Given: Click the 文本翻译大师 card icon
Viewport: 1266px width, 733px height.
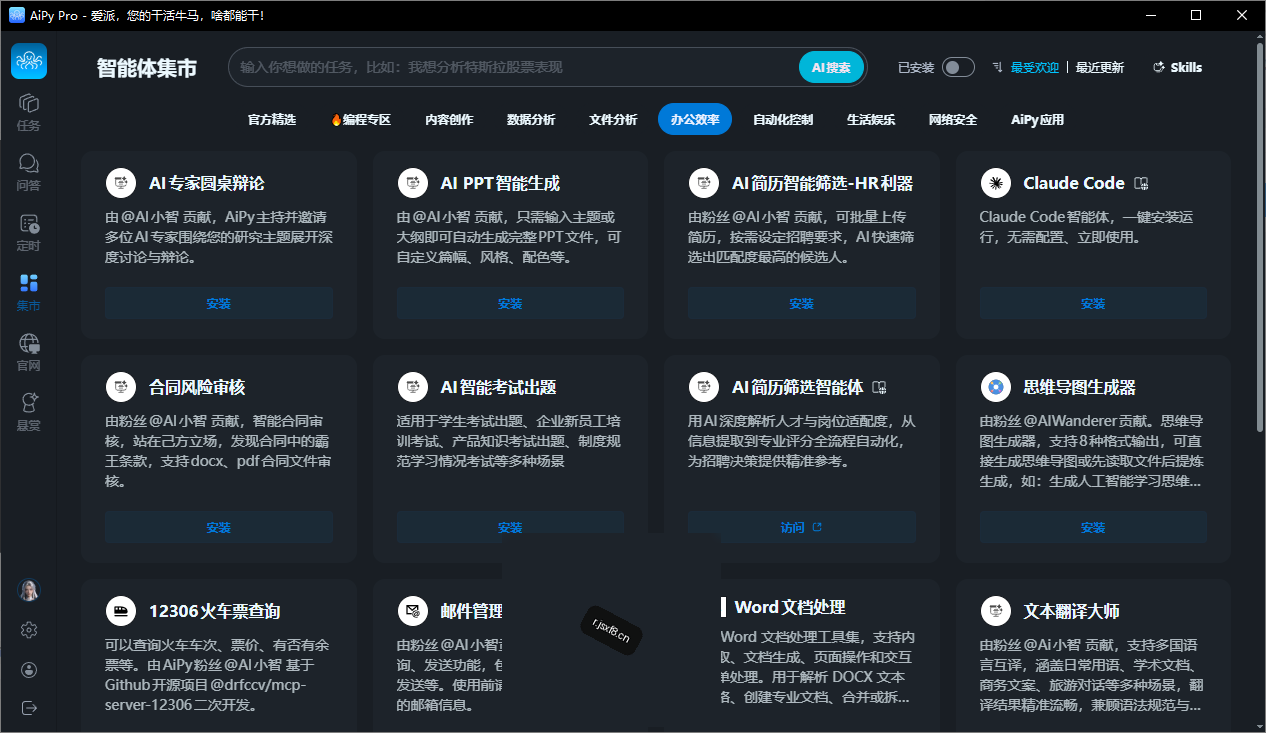Looking at the screenshot, I should 995,611.
